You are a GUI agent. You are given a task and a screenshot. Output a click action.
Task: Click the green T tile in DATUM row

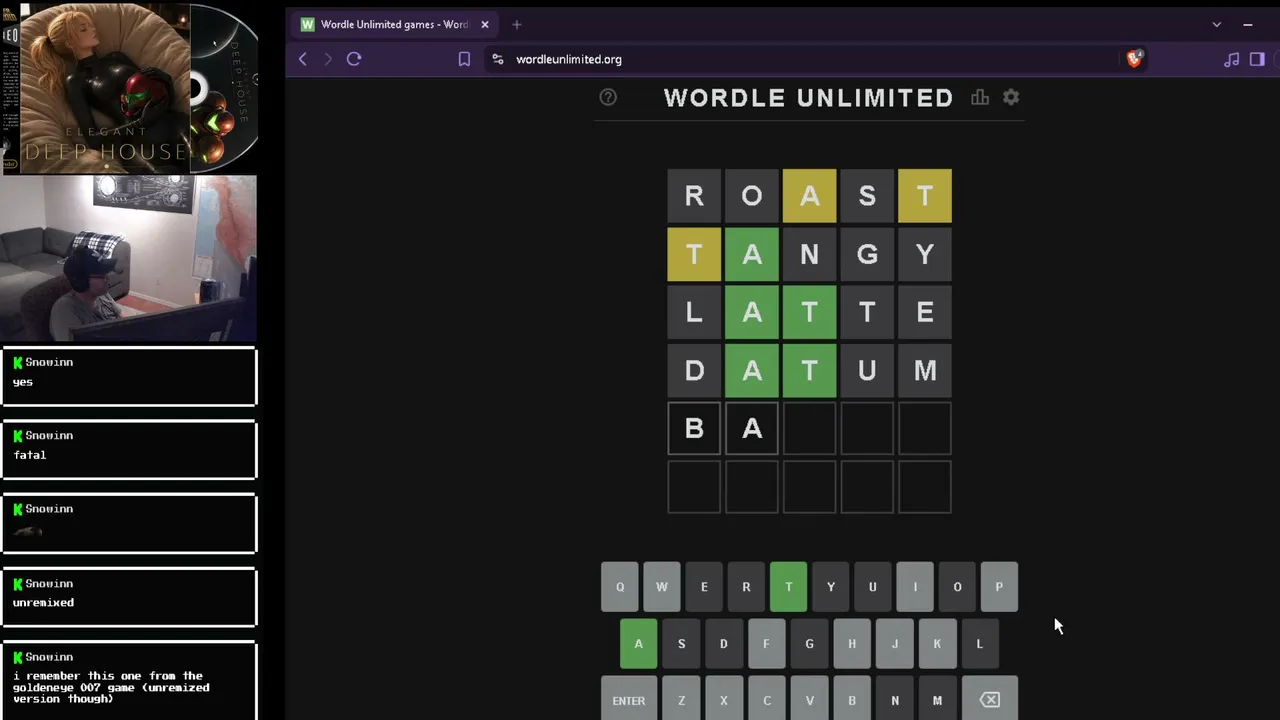[810, 370]
